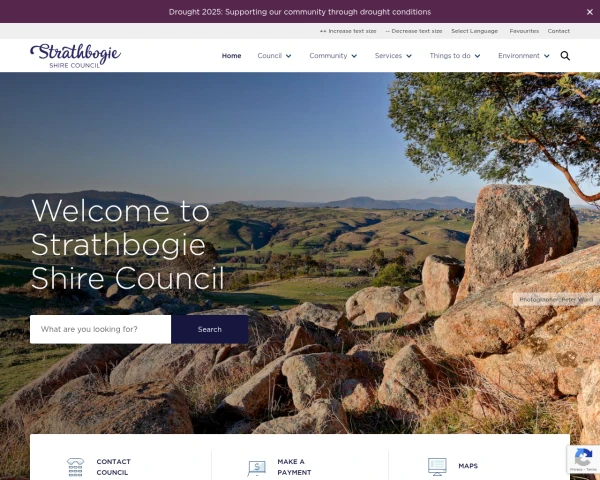This screenshot has height=480, width=600.
Task: Expand the Services dropdown menu
Action: coord(393,56)
